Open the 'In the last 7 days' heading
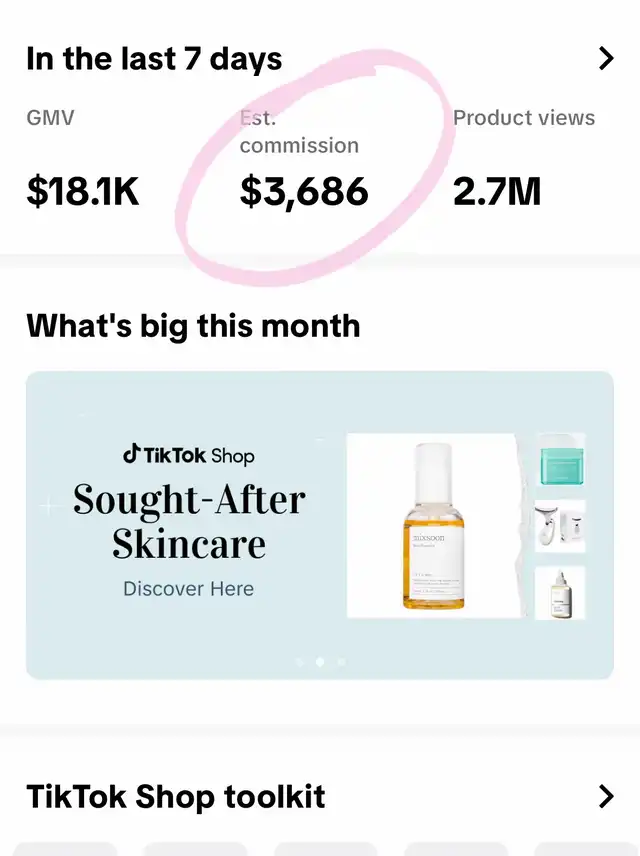 click(154, 59)
